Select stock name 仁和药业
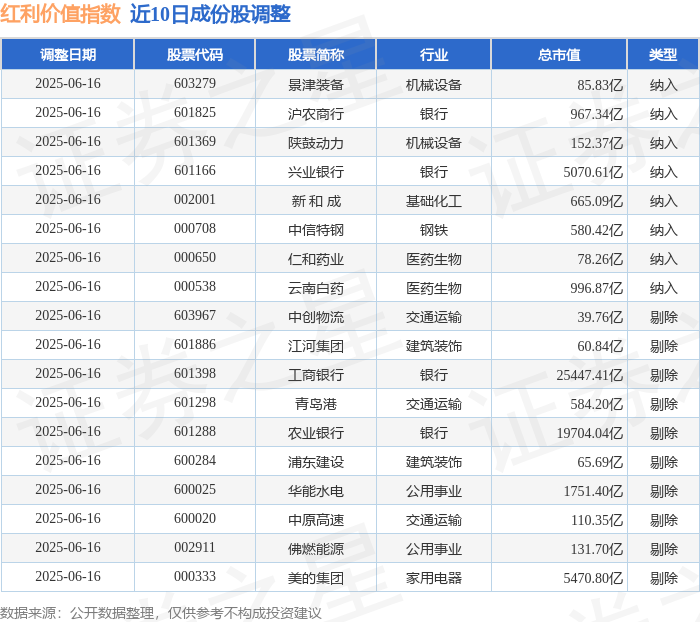Screen dimensions: 700x622 click(316, 259)
